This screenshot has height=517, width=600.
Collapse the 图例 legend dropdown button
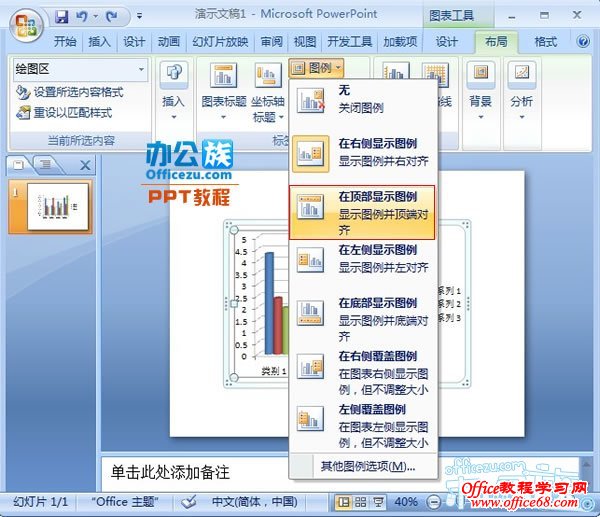pos(317,68)
